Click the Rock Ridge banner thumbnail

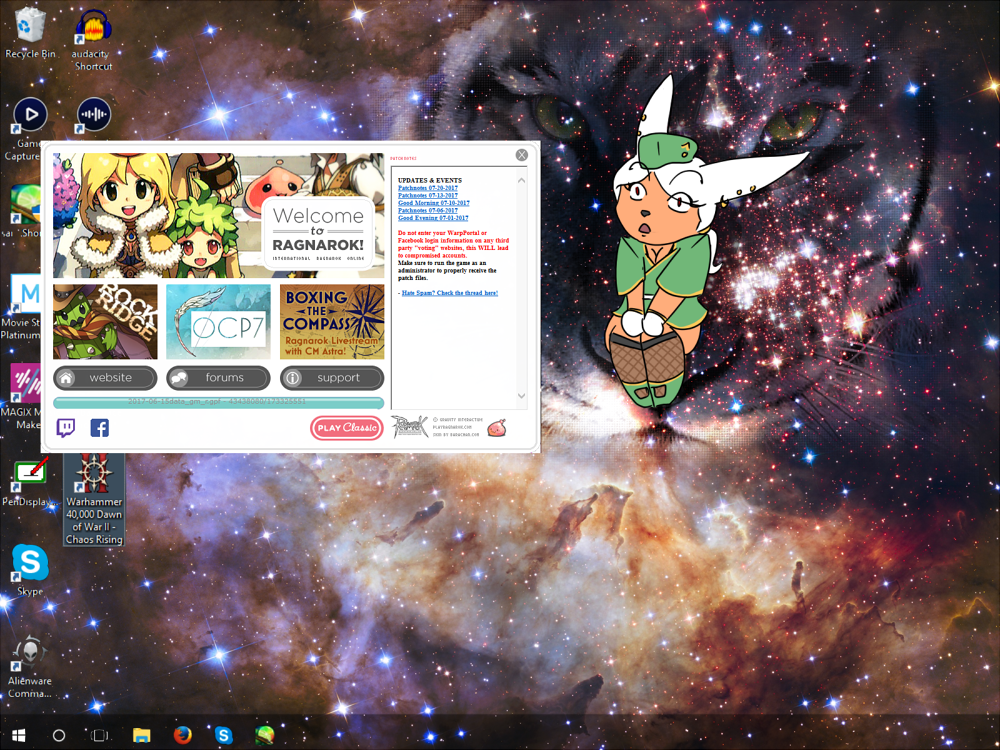pos(105,322)
